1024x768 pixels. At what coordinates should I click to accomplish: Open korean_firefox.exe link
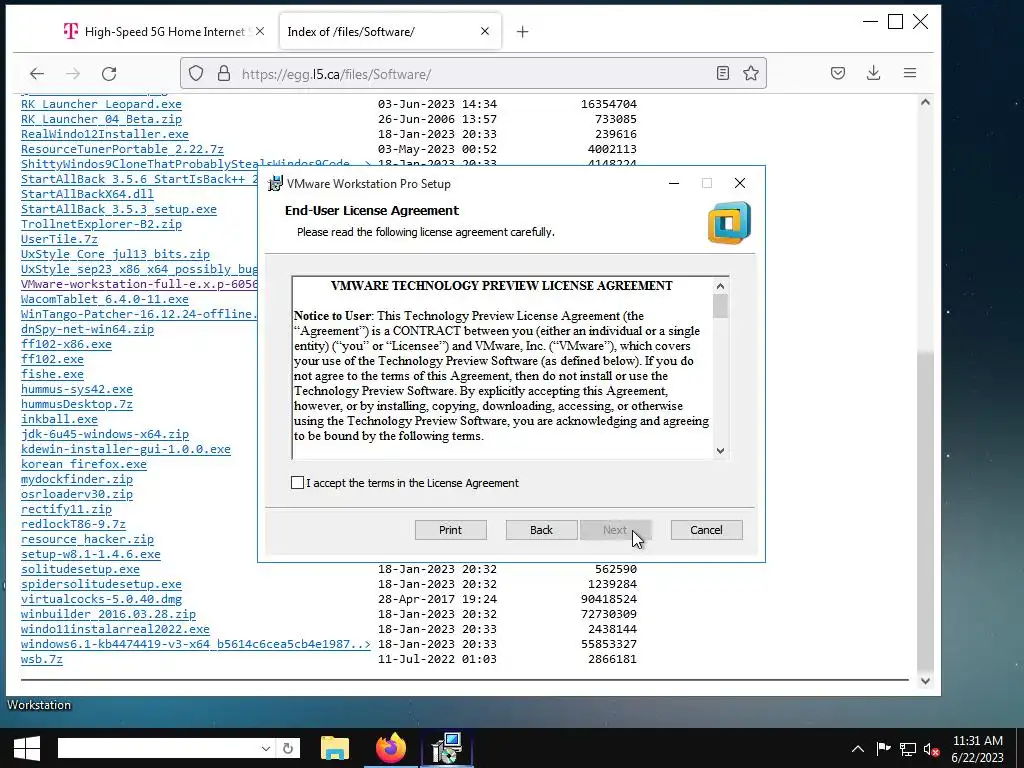coord(84,464)
